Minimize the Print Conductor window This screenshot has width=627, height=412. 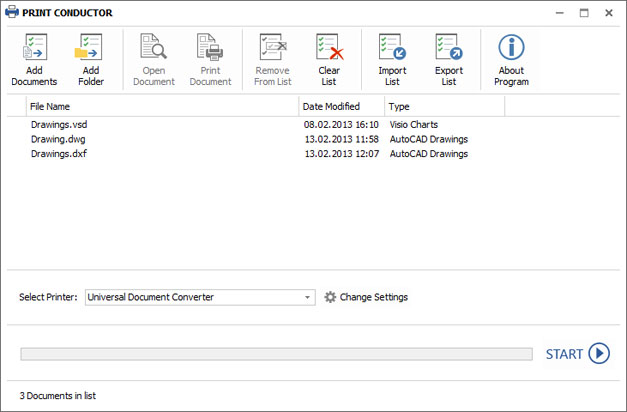click(x=560, y=13)
